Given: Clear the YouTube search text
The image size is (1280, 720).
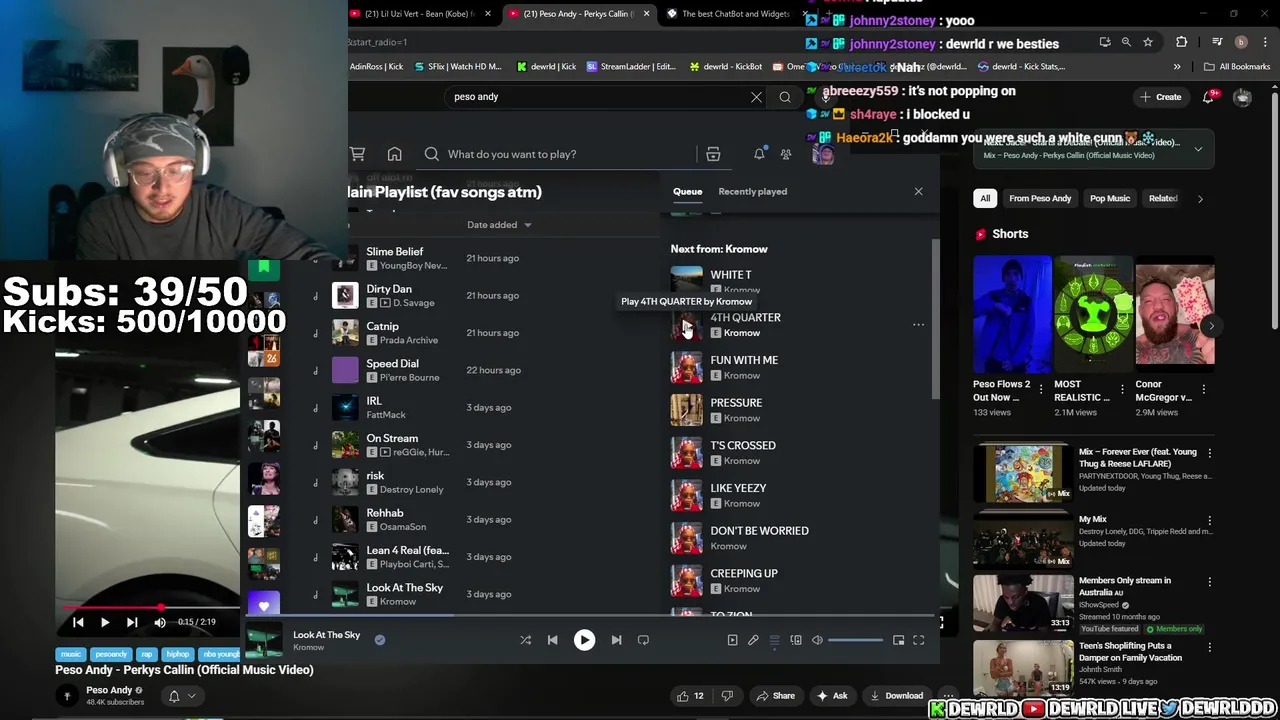Looking at the screenshot, I should (756, 97).
